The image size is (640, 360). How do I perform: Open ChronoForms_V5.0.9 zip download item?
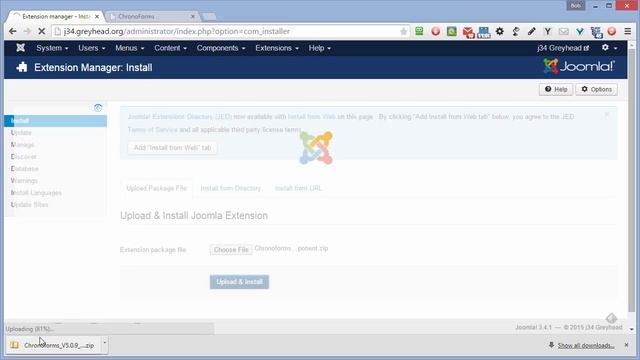point(54,345)
